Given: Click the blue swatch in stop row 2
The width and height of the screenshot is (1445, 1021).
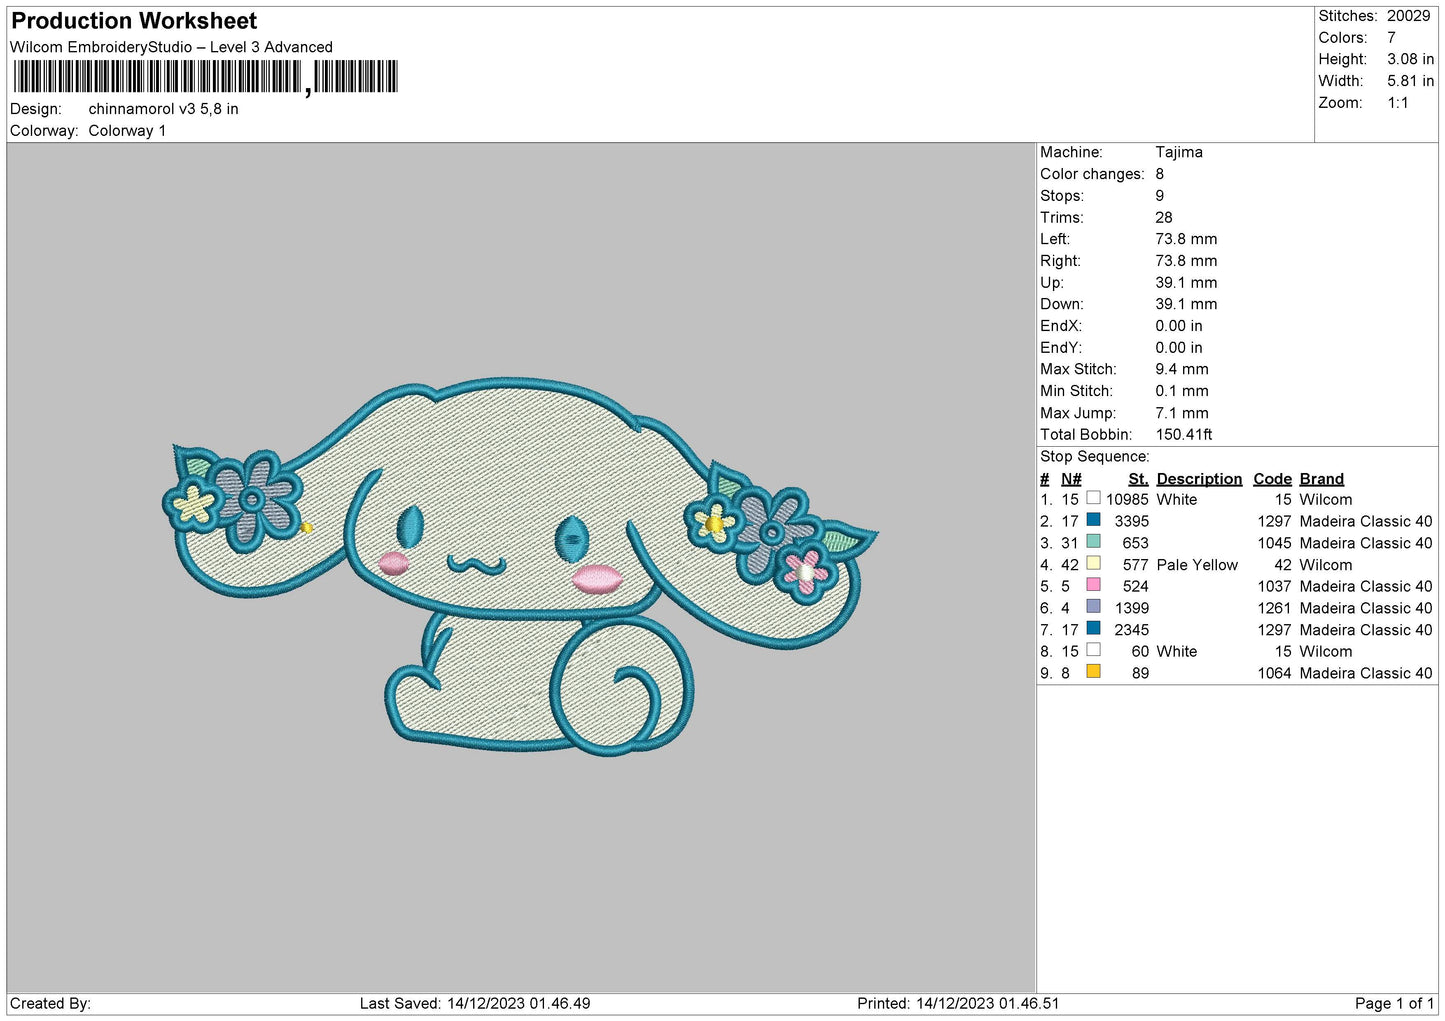Looking at the screenshot, I should click(x=1093, y=520).
